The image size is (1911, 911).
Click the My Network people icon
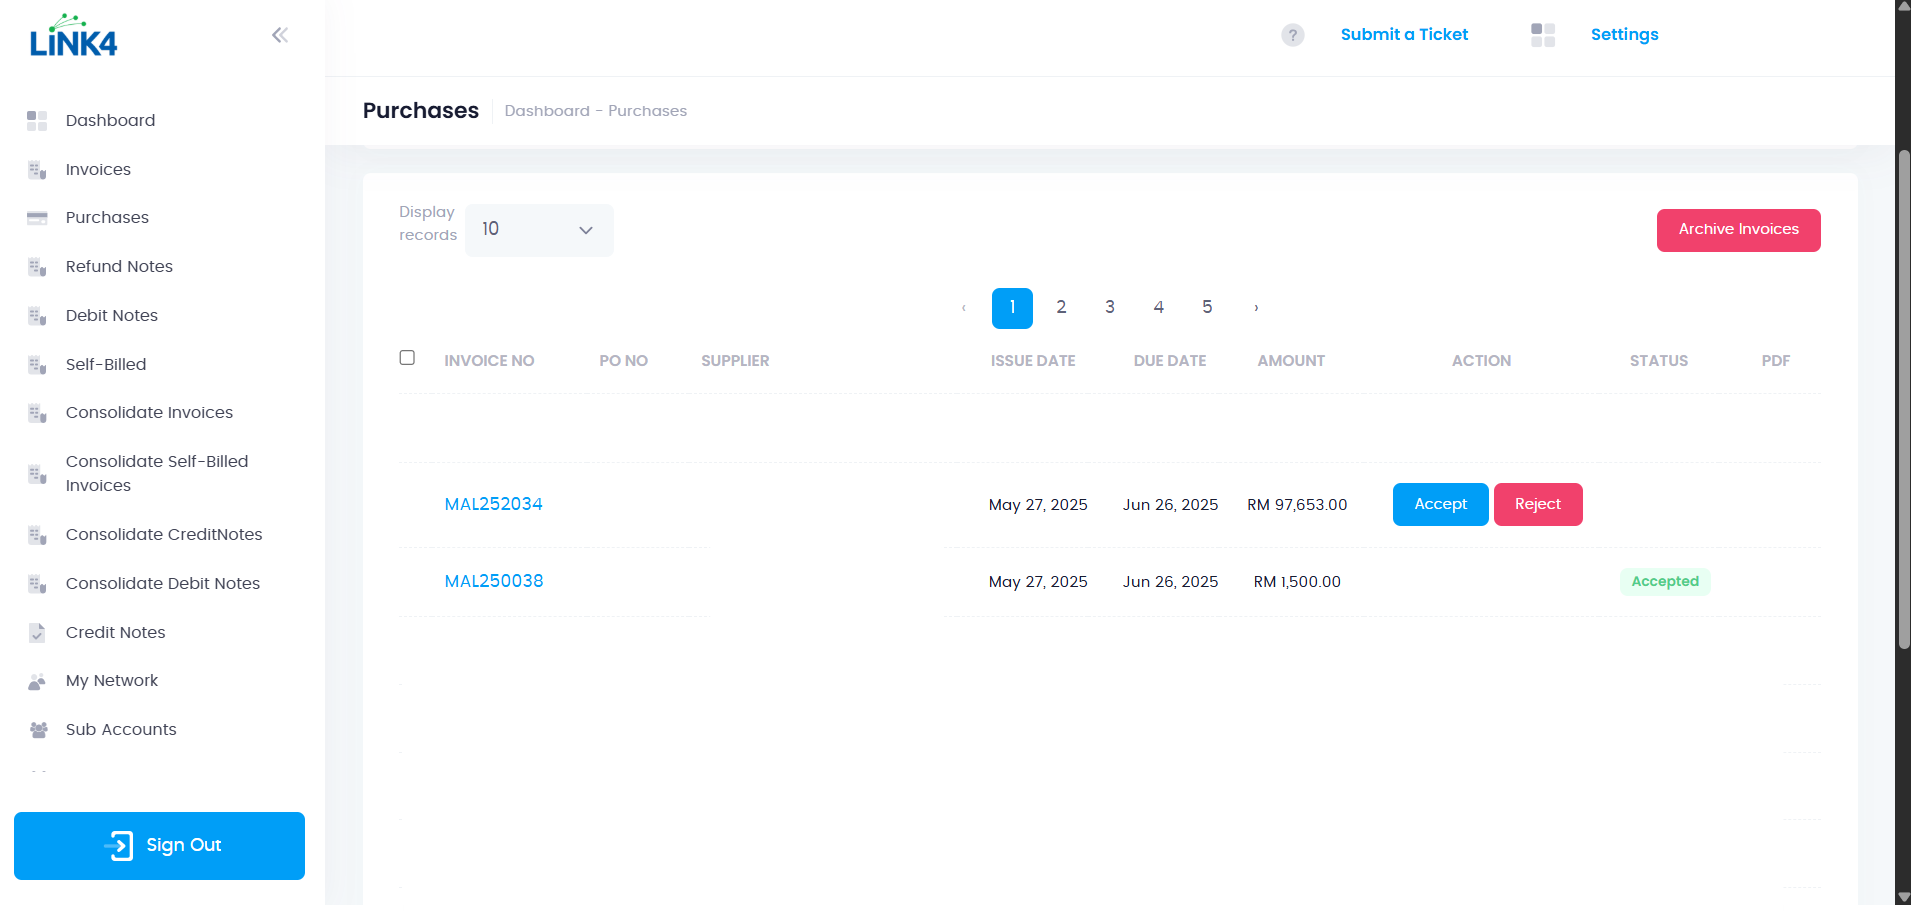[37, 681]
